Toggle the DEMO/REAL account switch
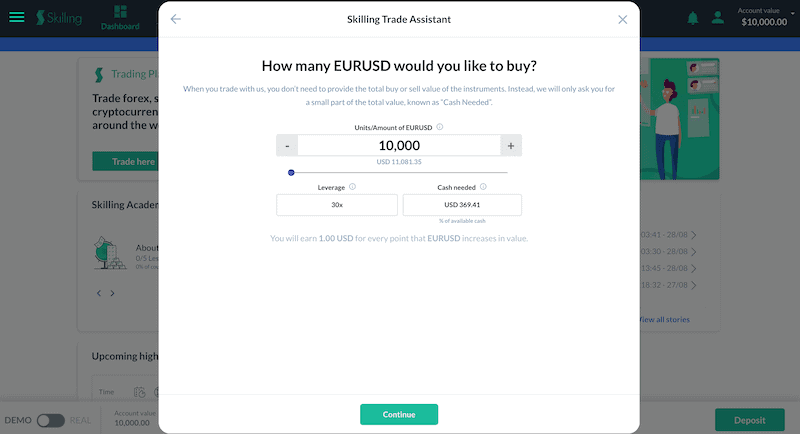800x434 pixels. [x=51, y=420]
